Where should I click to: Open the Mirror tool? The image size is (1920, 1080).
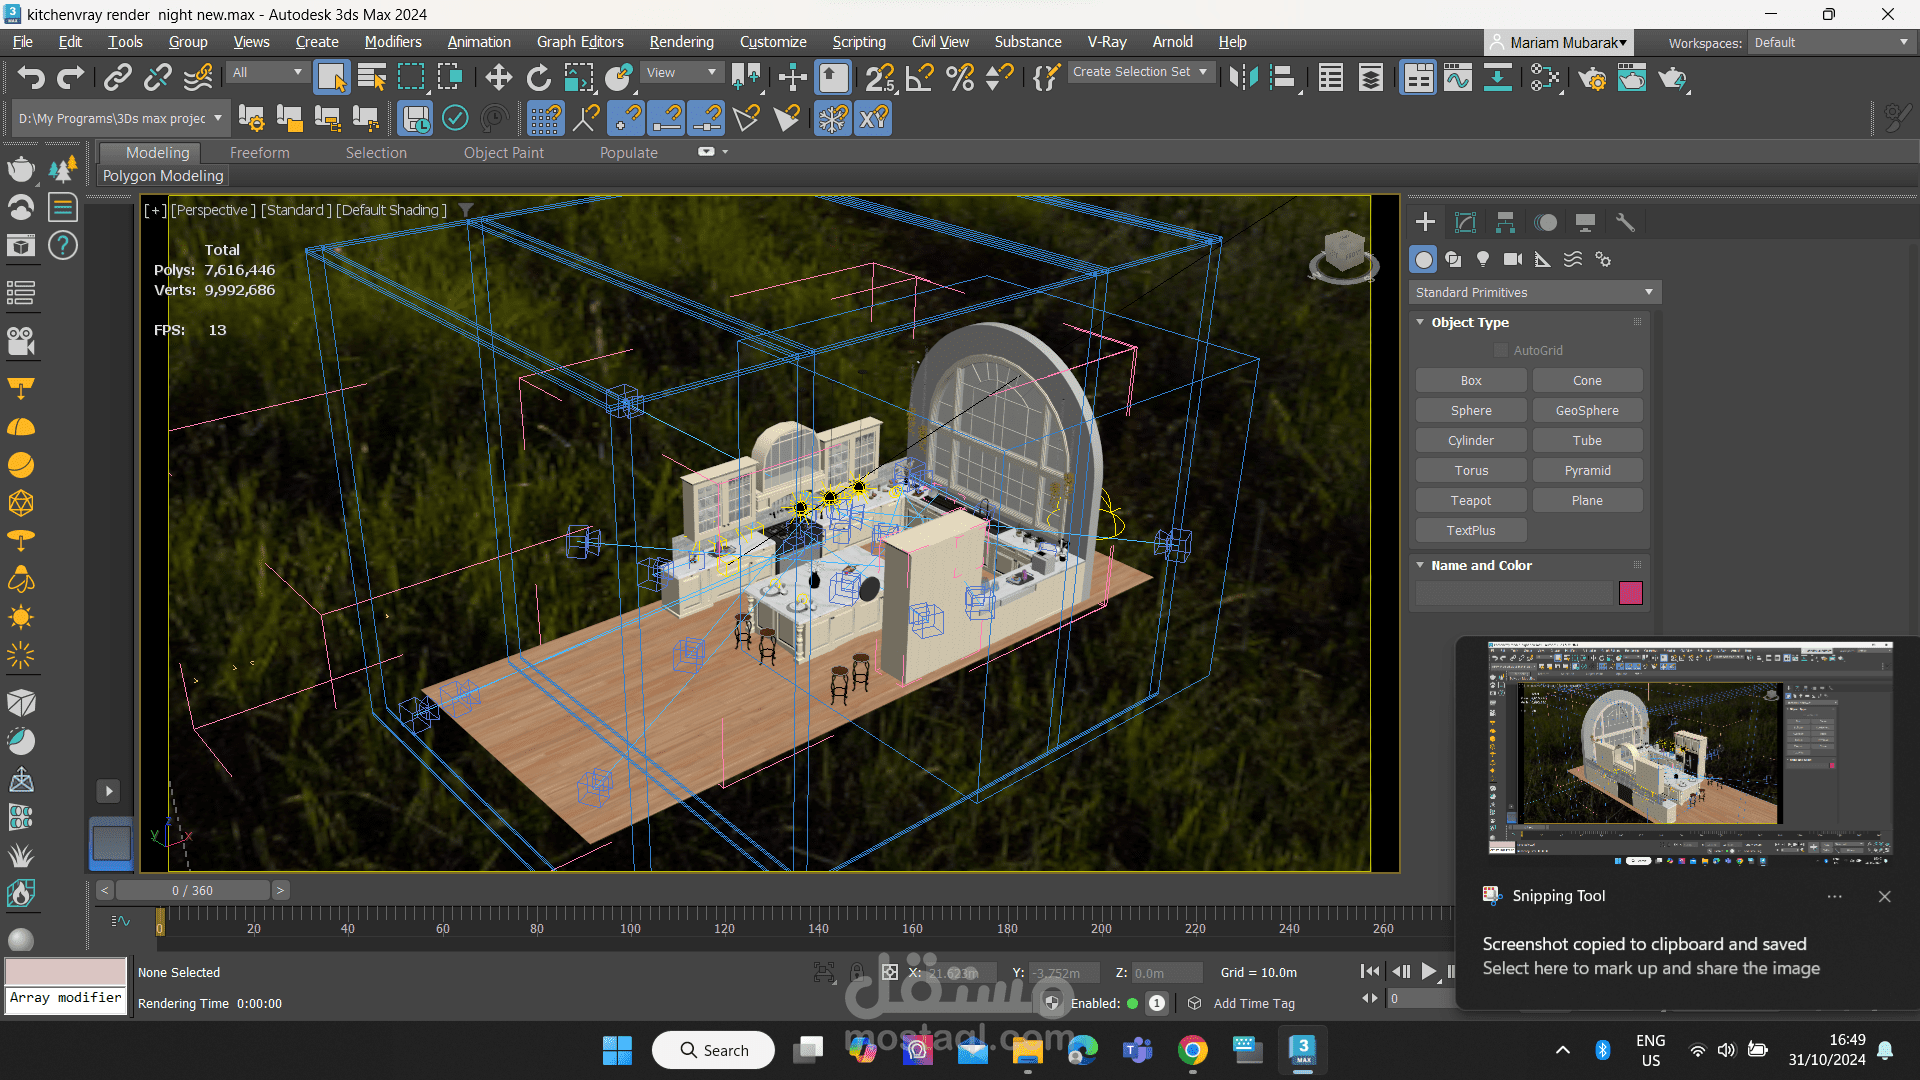pos(1243,77)
